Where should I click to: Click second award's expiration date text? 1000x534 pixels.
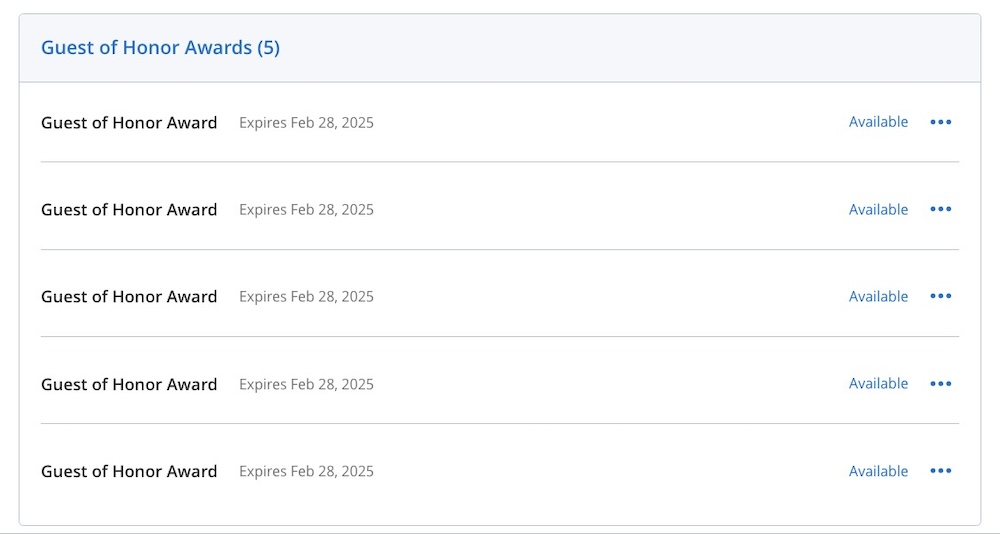[x=306, y=210]
